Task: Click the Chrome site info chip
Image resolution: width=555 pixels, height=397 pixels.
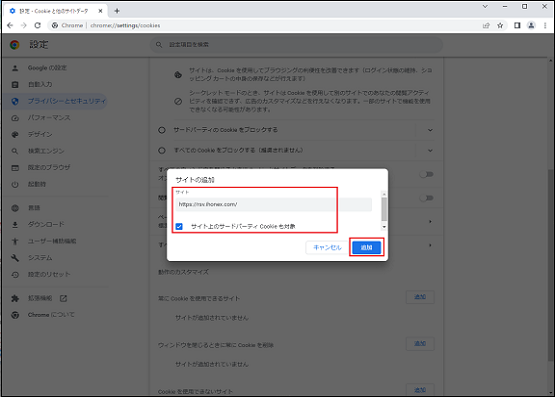Action: (x=67, y=25)
